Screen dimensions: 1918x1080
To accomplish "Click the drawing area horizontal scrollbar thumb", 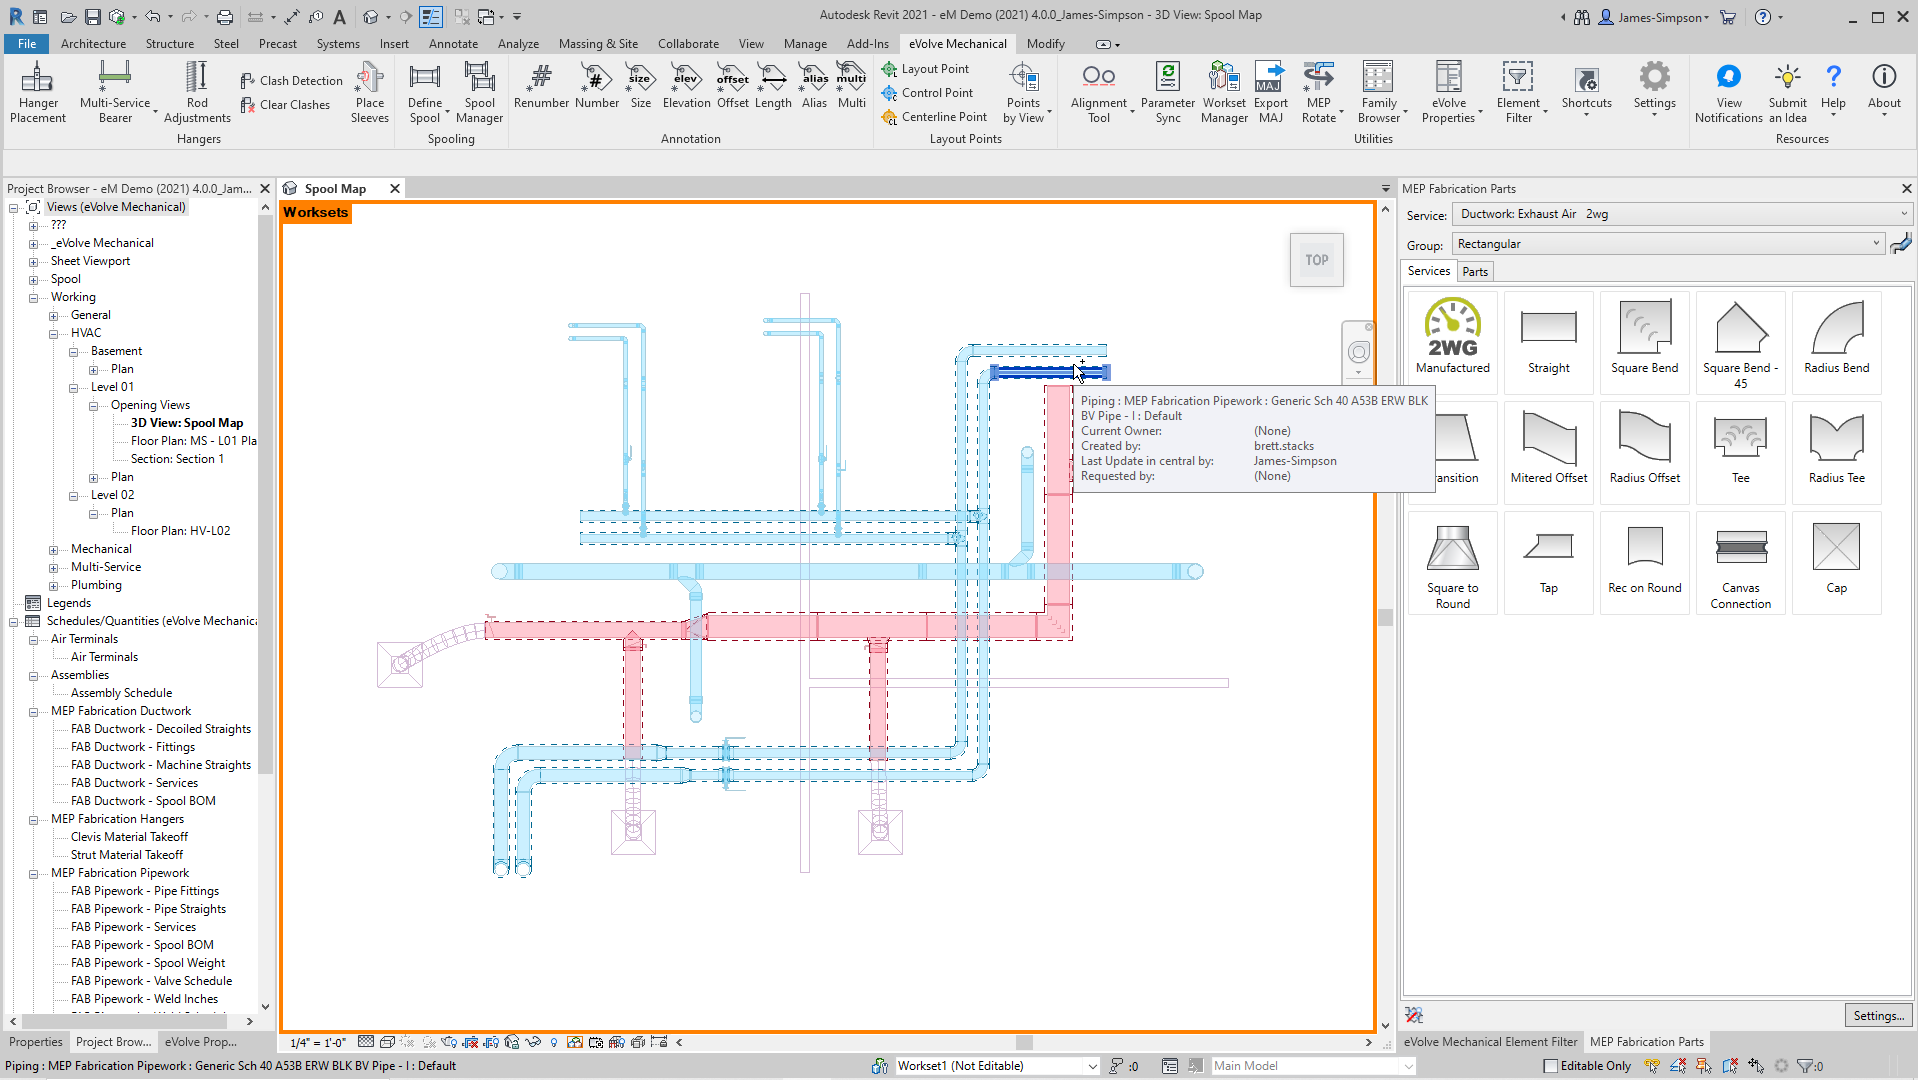I will coord(1023,1042).
